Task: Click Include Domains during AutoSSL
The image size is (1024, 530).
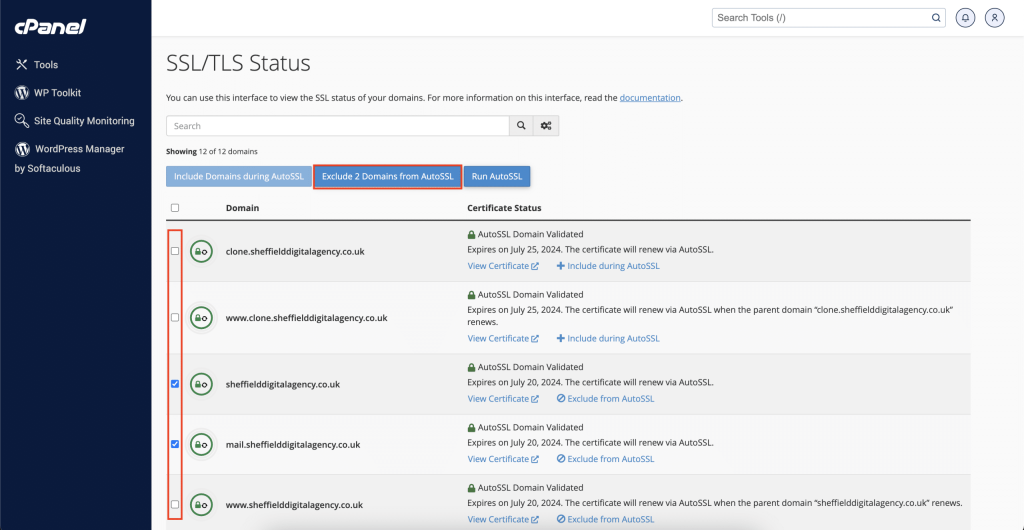Action: (x=238, y=177)
